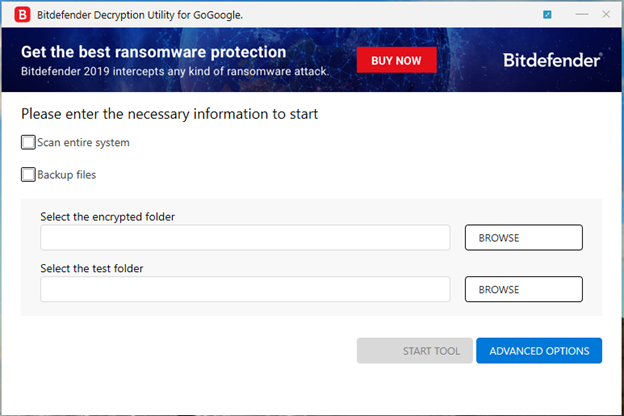Click the 'Get the best ransomware protection' headline
This screenshot has height=416, width=624.
tap(154, 52)
